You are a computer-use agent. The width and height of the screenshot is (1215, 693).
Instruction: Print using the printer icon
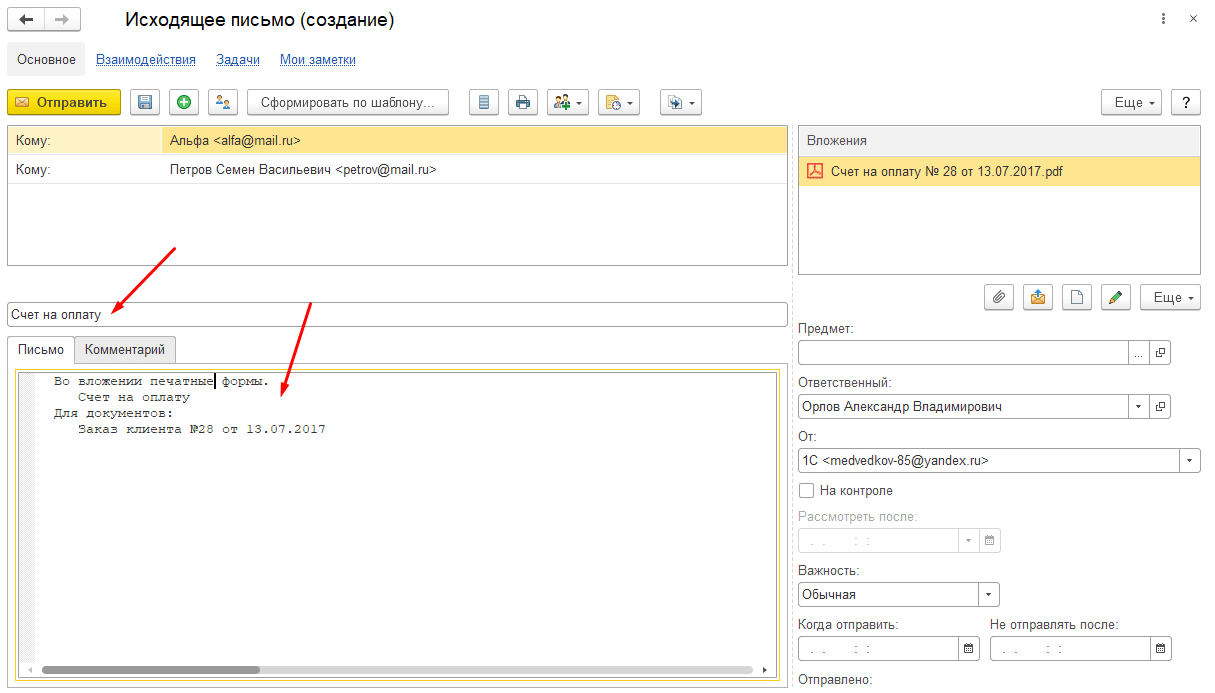[x=523, y=102]
